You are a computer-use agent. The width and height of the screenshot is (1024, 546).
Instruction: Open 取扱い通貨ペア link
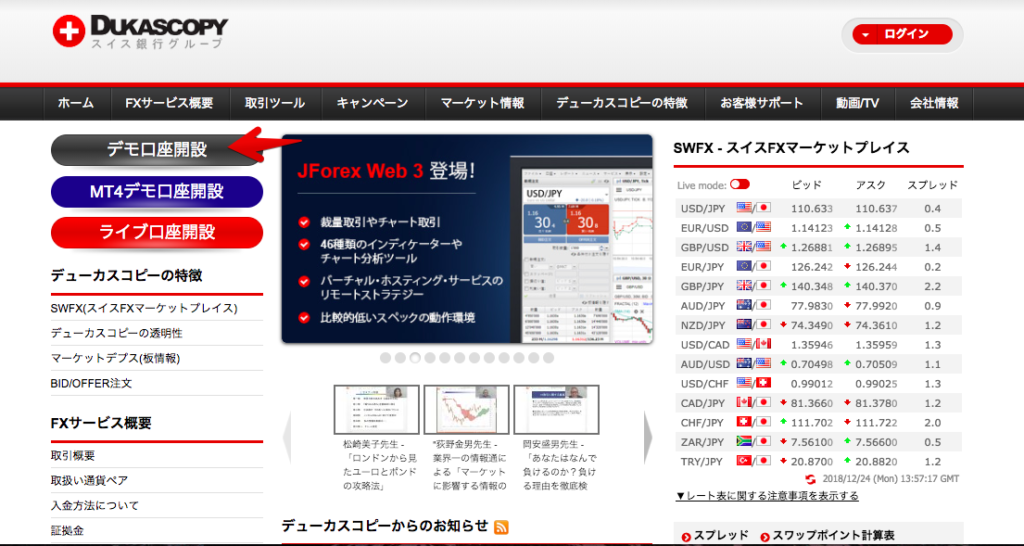tap(89, 481)
